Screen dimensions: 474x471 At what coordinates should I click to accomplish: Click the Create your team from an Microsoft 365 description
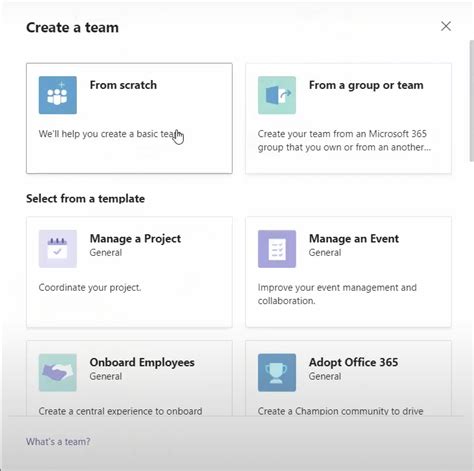pyautogui.click(x=344, y=140)
